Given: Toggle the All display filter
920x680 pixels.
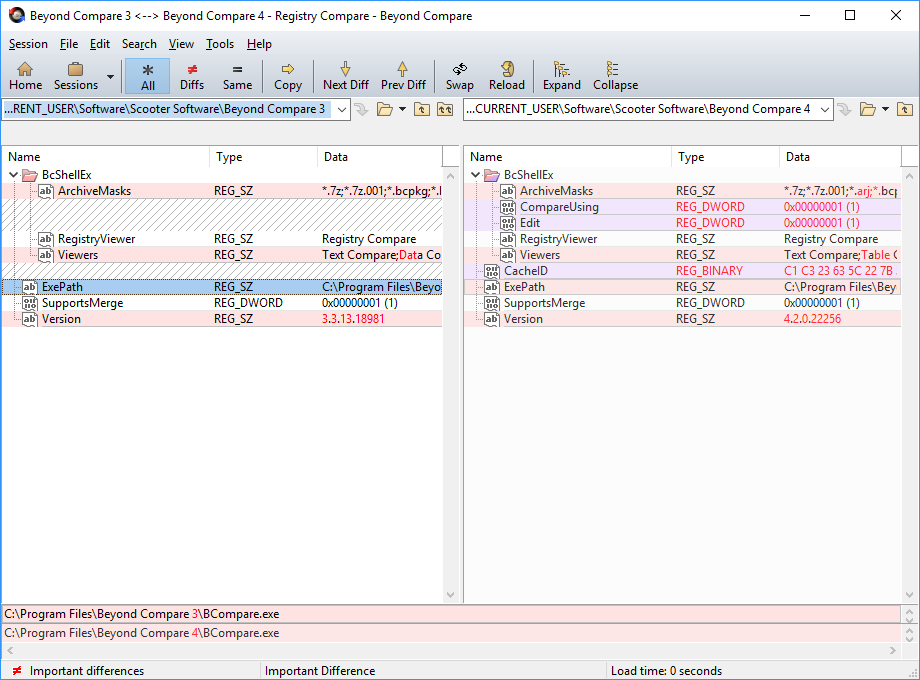Looking at the screenshot, I should tap(148, 76).
